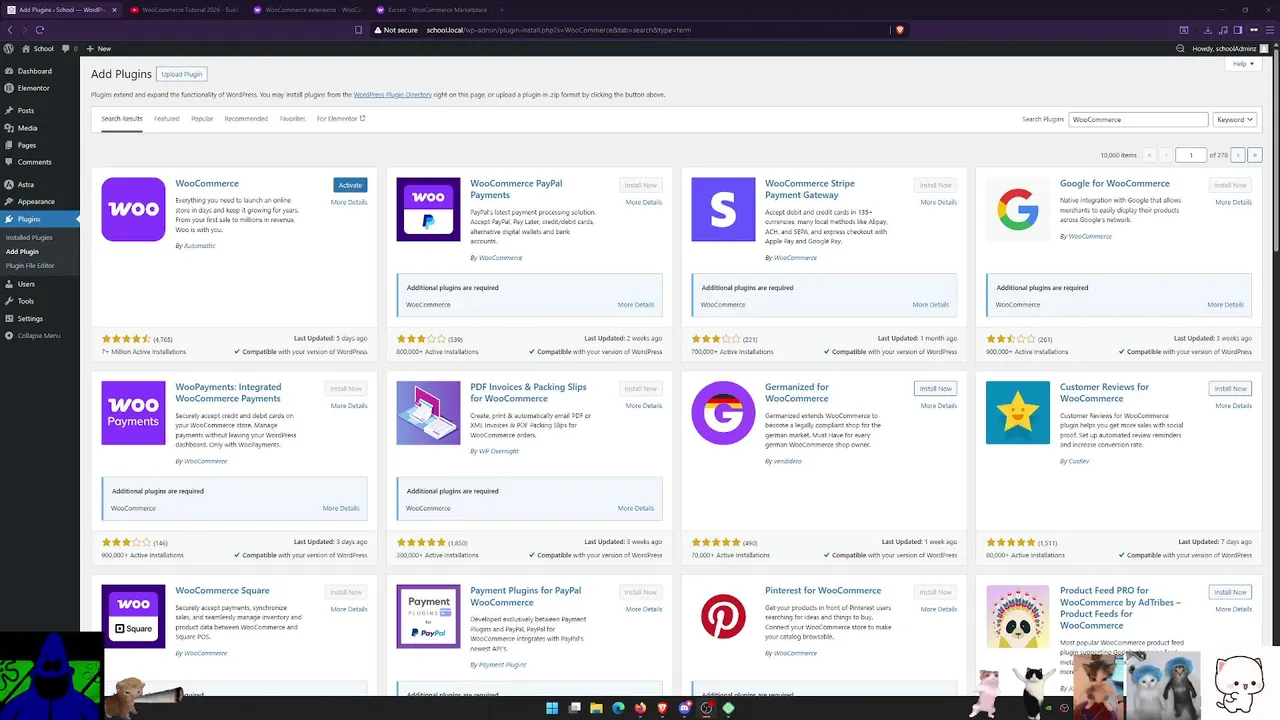Open the comments bubble in admin bar

point(70,48)
